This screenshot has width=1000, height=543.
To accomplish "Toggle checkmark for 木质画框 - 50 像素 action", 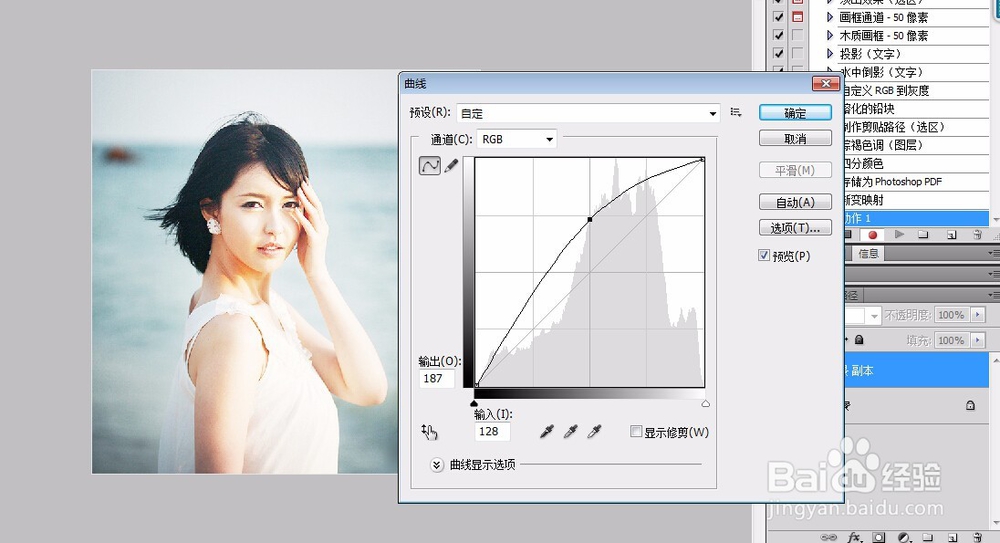I will 779,35.
